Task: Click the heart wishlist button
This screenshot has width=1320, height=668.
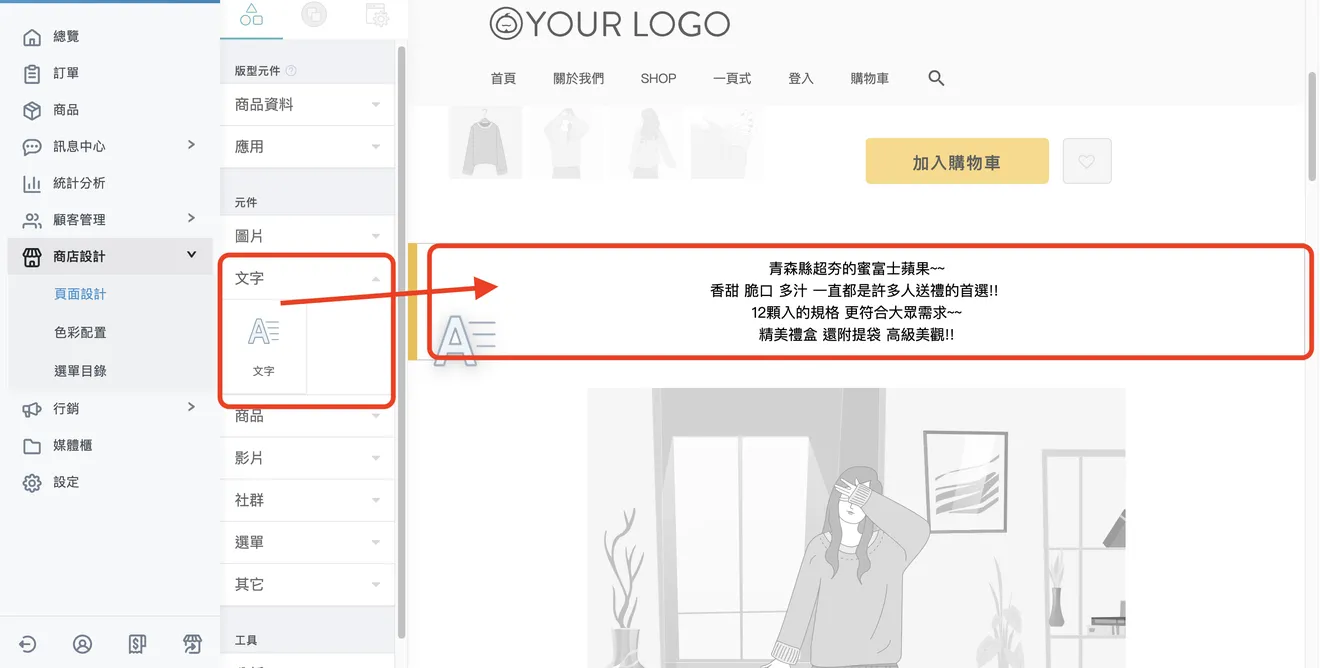Action: [x=1087, y=161]
